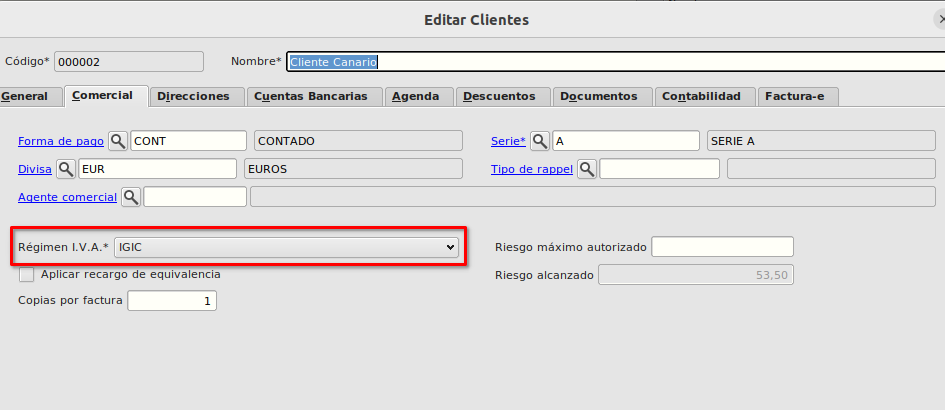Click the empty Agente comercial code field
The width and height of the screenshot is (945, 410).
click(195, 197)
